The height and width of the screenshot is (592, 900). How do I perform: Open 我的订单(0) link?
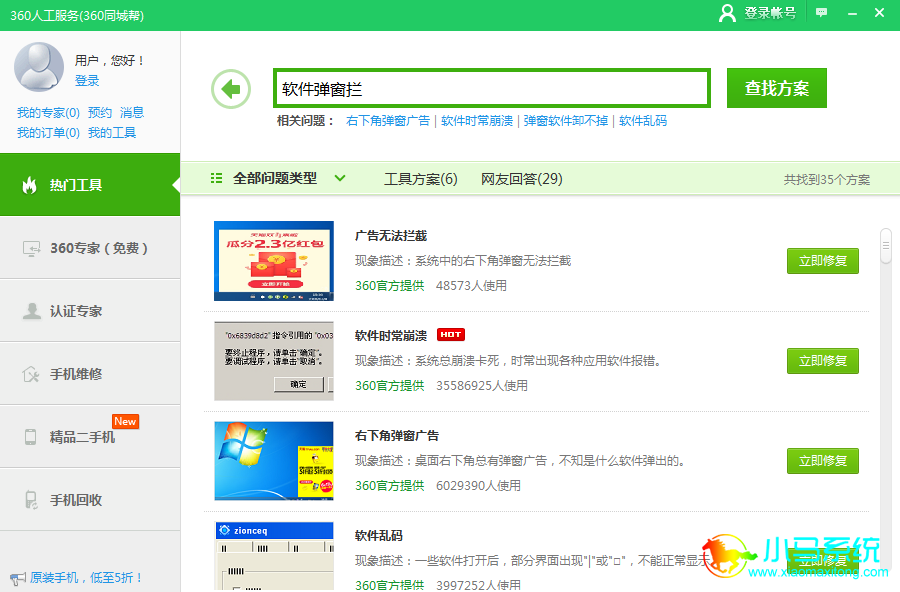(x=48, y=133)
